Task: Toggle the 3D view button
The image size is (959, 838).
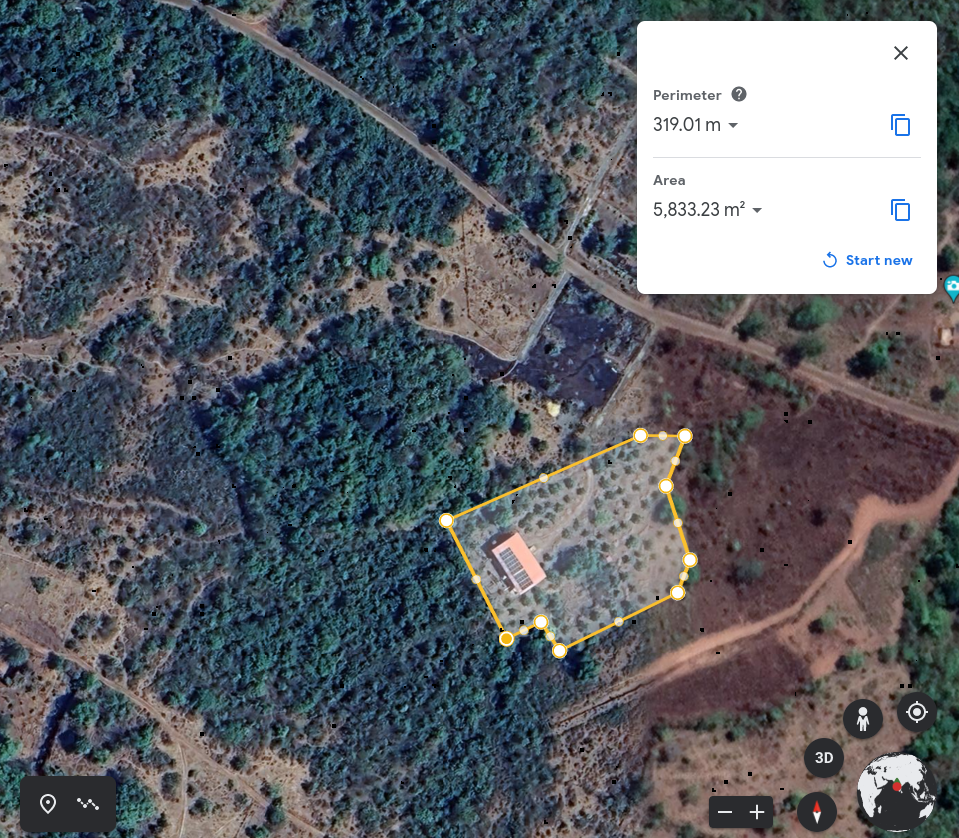Action: click(x=824, y=758)
